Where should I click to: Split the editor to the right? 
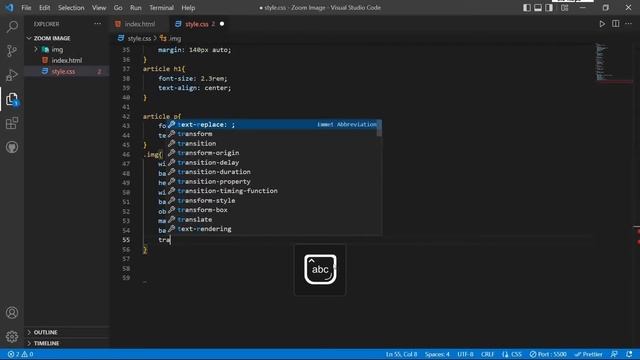616,24
